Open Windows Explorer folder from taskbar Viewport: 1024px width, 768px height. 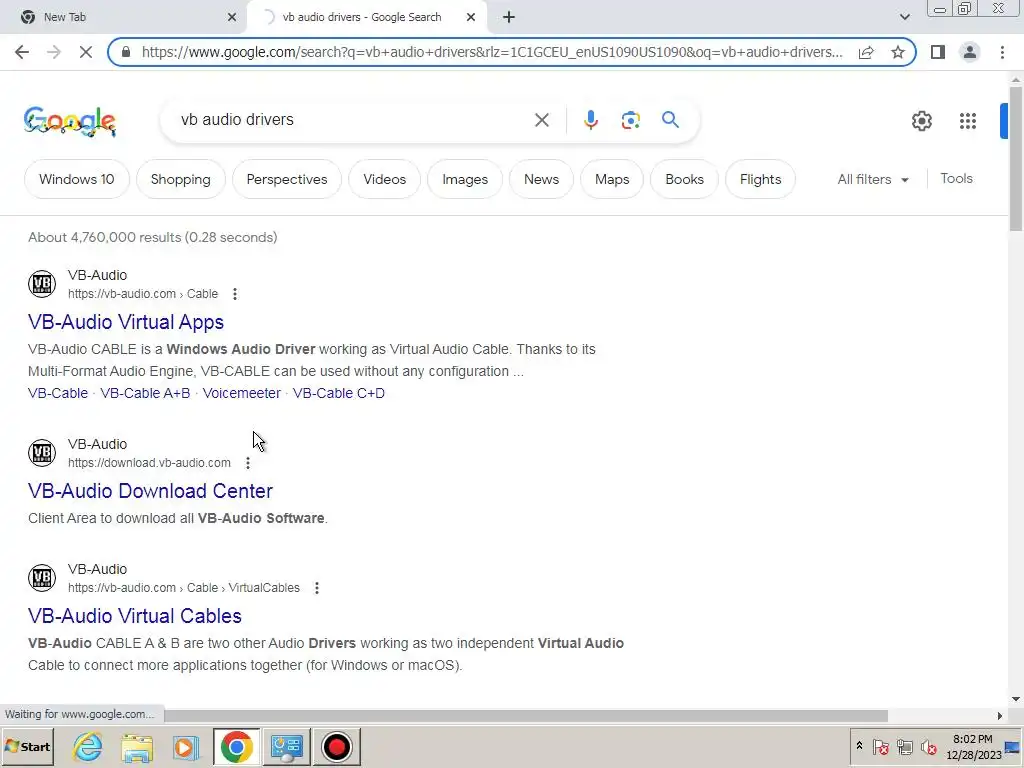[x=136, y=746]
